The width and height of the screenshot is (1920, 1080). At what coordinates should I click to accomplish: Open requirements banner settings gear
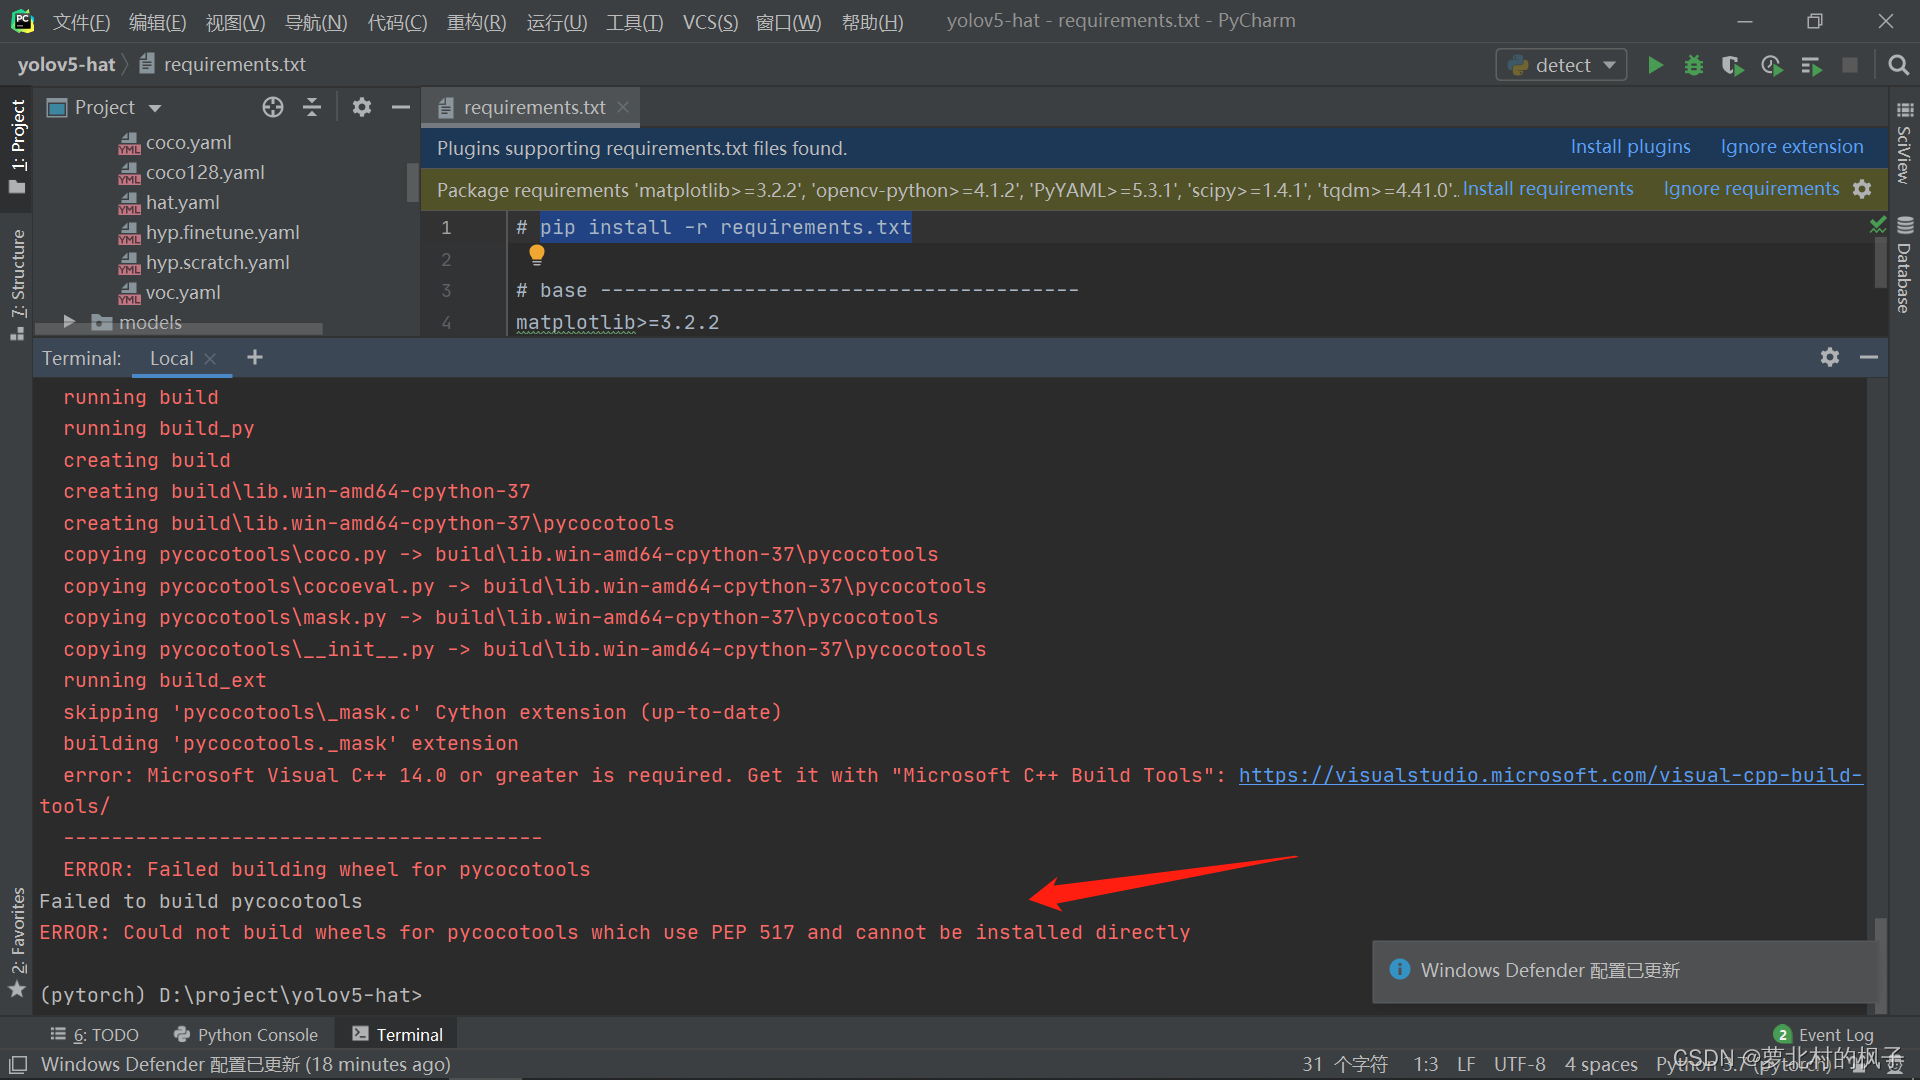click(1862, 189)
